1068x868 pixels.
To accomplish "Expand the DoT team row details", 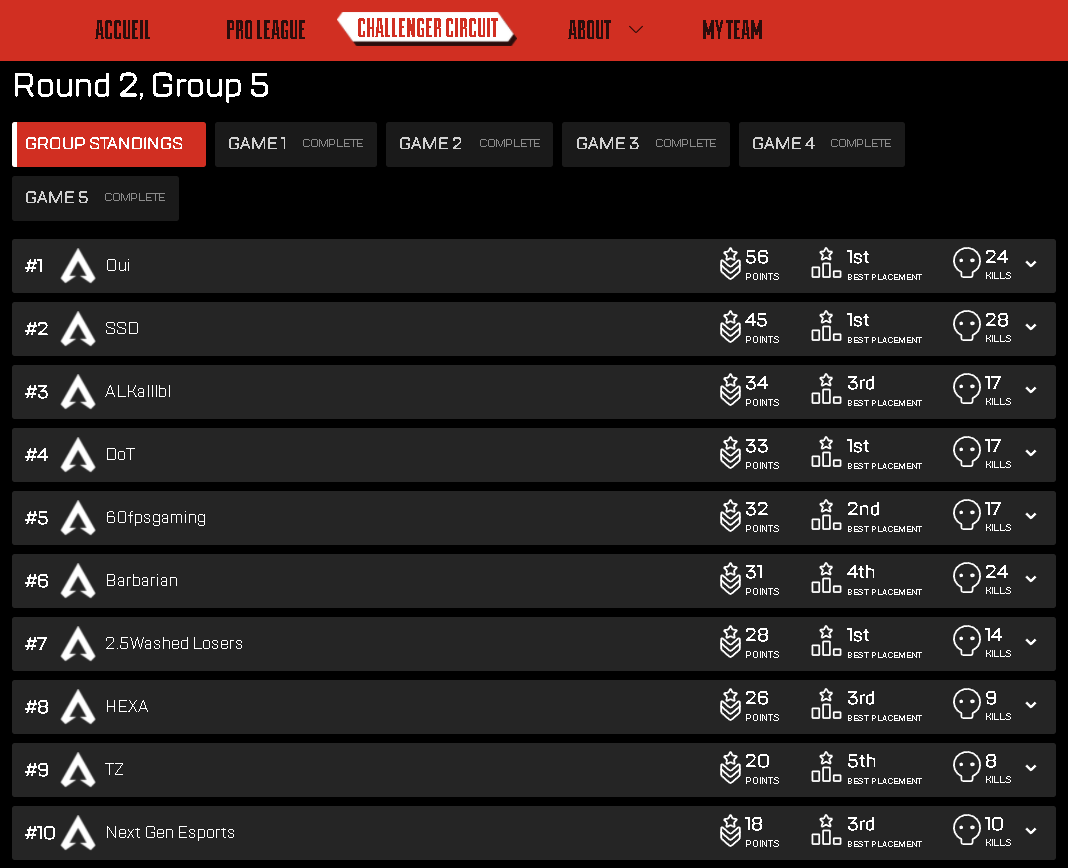I will [1031, 453].
